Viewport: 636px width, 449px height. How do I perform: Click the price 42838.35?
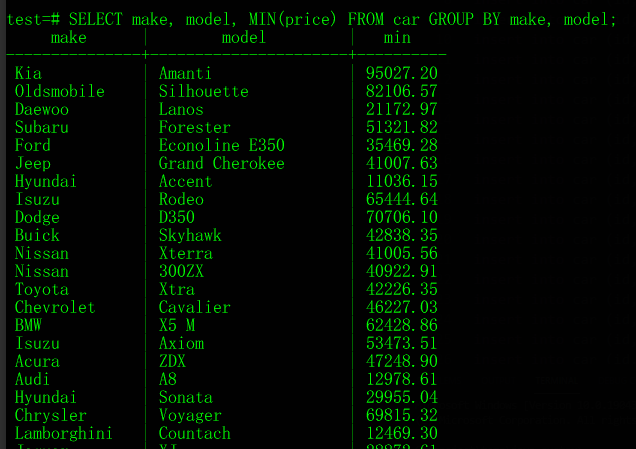(x=402, y=235)
